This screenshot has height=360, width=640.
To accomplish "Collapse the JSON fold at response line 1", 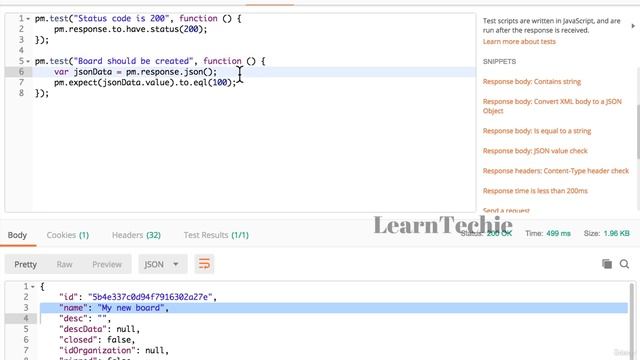I will click(33, 287).
